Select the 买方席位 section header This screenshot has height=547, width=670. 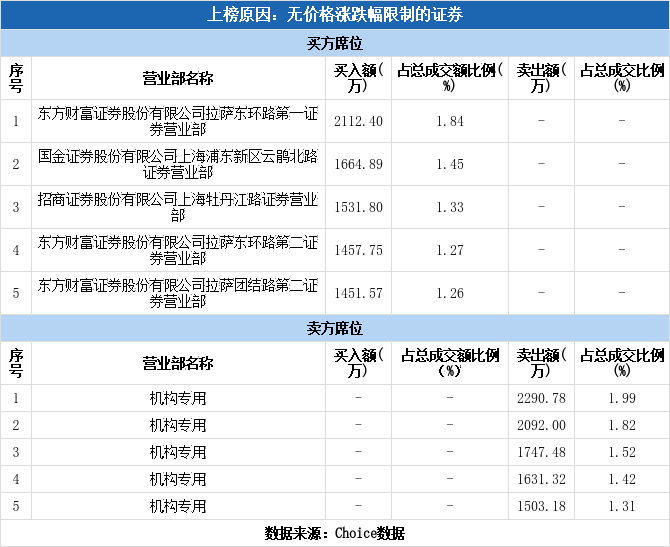coord(335,43)
